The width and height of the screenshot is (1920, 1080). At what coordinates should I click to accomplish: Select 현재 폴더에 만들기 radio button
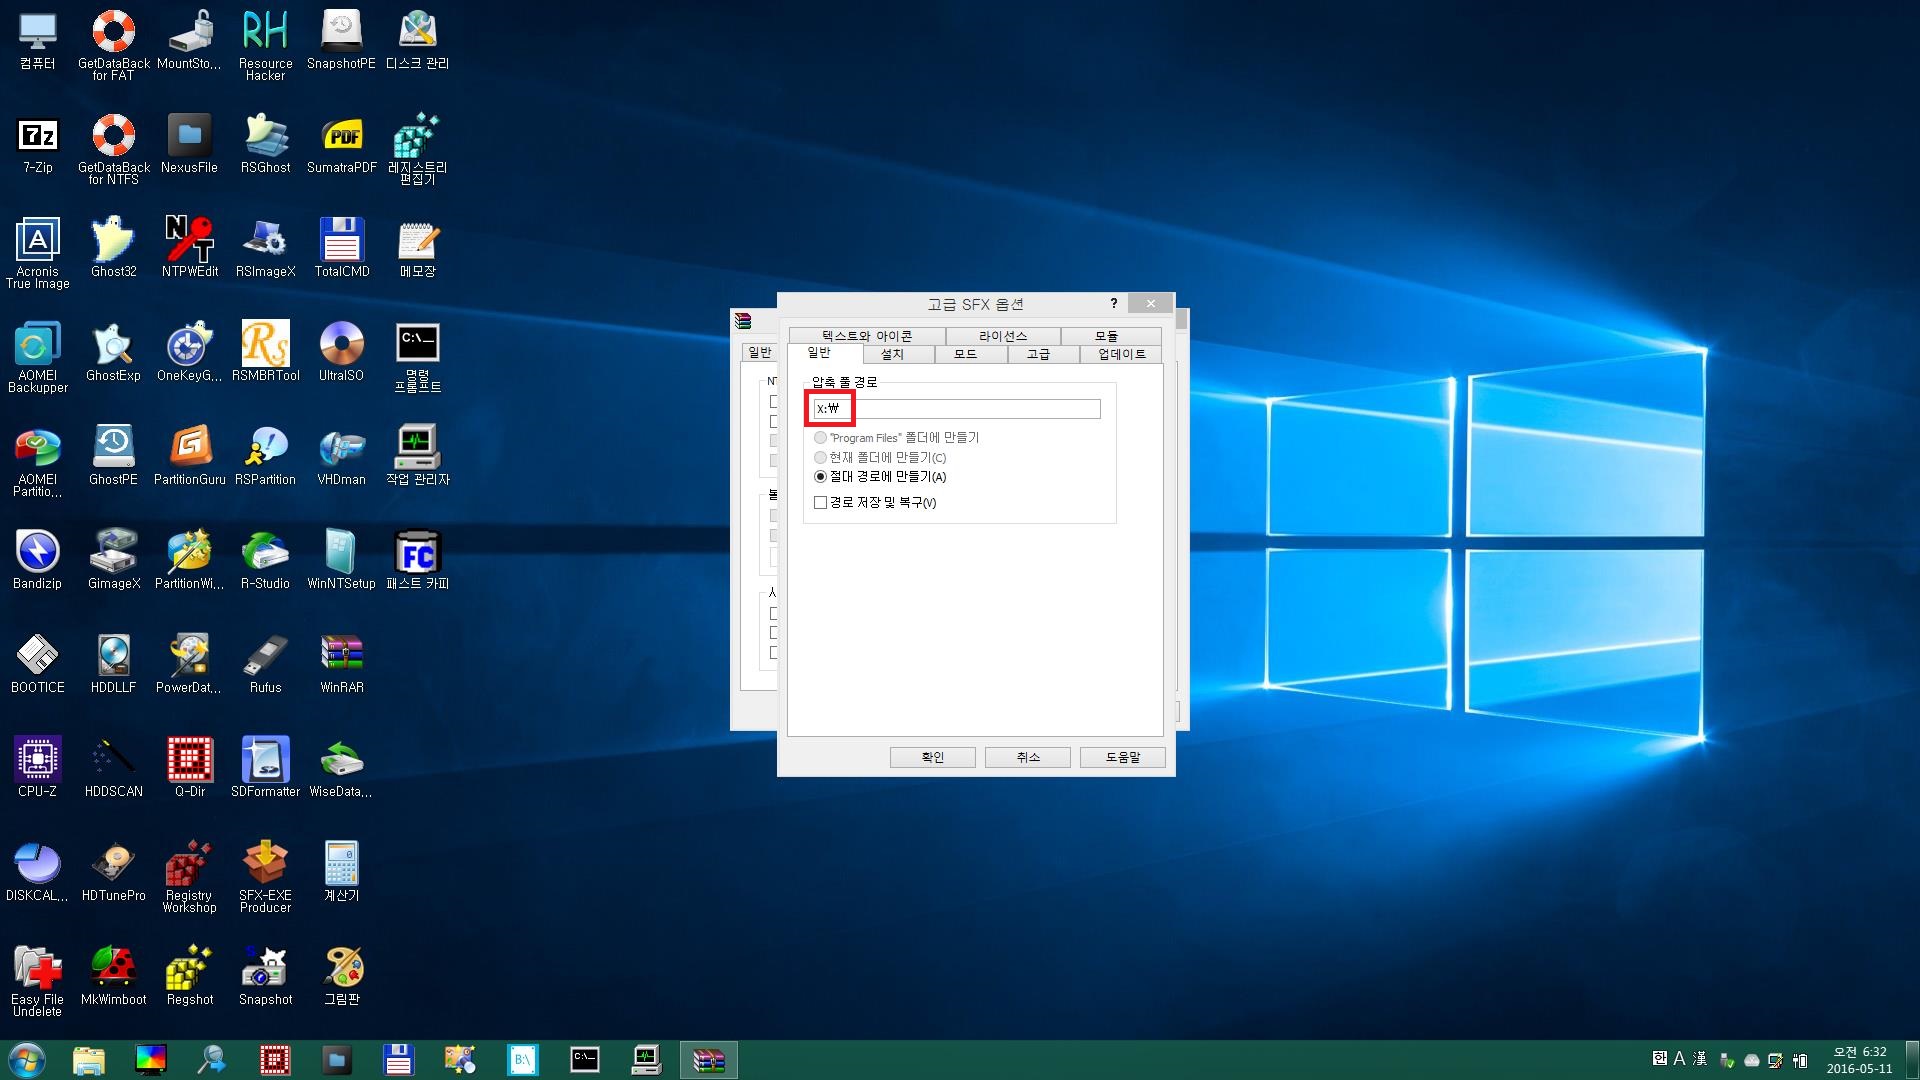tap(819, 456)
